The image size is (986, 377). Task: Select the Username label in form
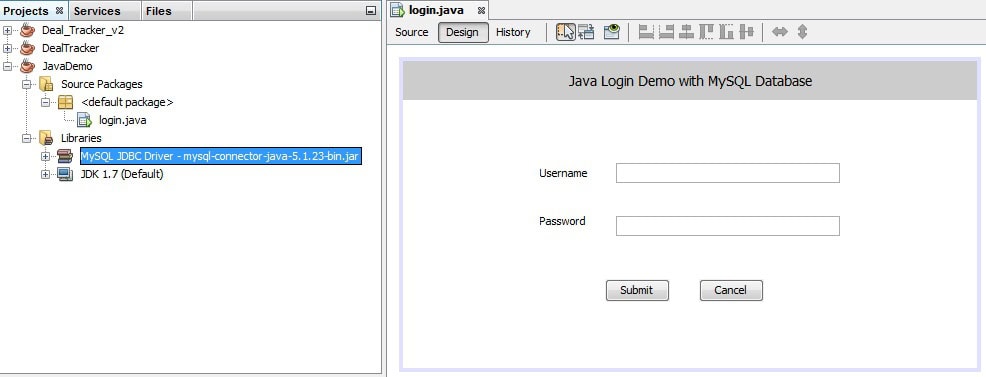click(x=563, y=173)
